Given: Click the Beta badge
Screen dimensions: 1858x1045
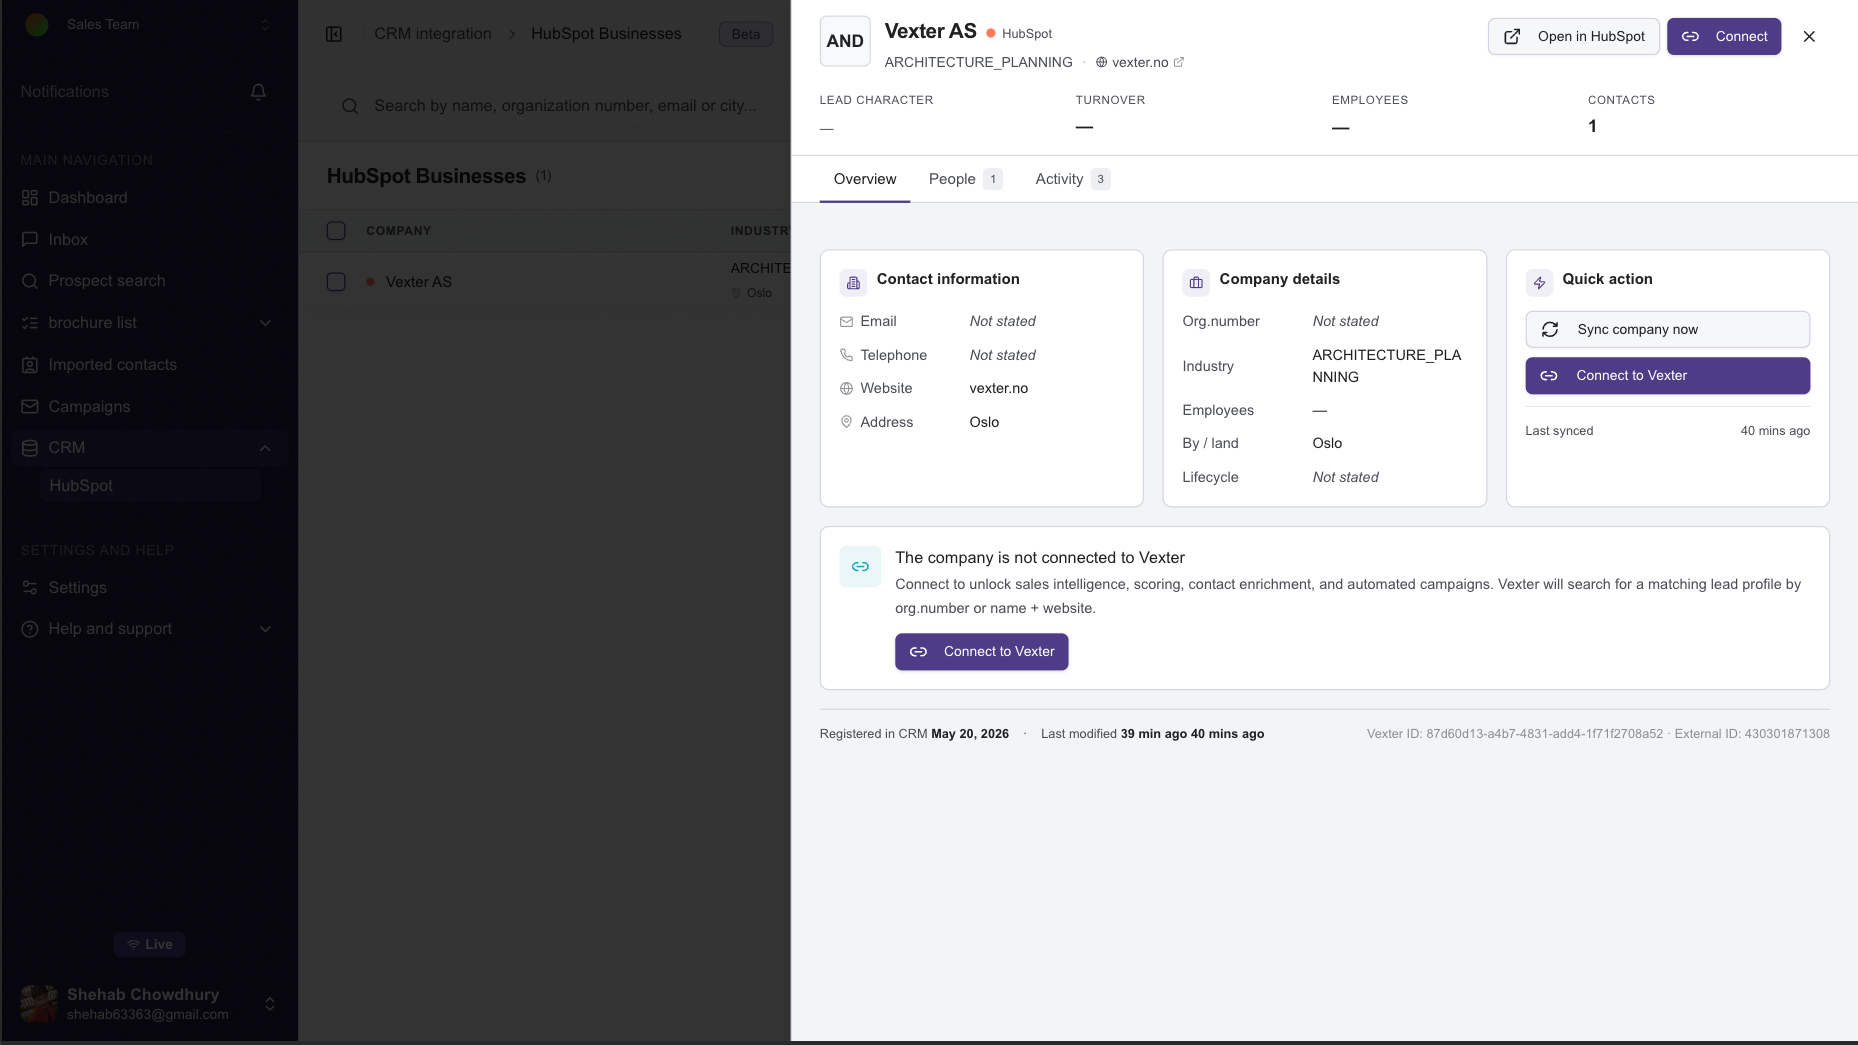Looking at the screenshot, I should pyautogui.click(x=746, y=34).
